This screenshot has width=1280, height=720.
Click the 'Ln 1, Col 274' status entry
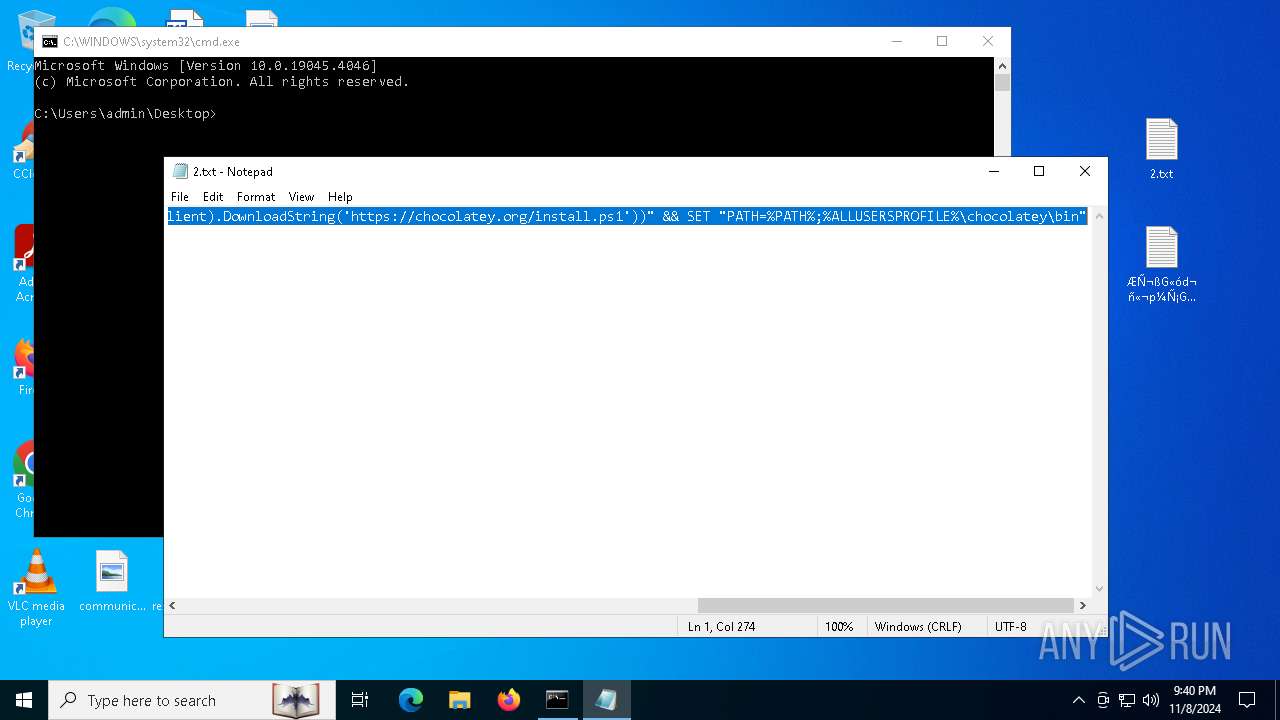tap(721, 627)
